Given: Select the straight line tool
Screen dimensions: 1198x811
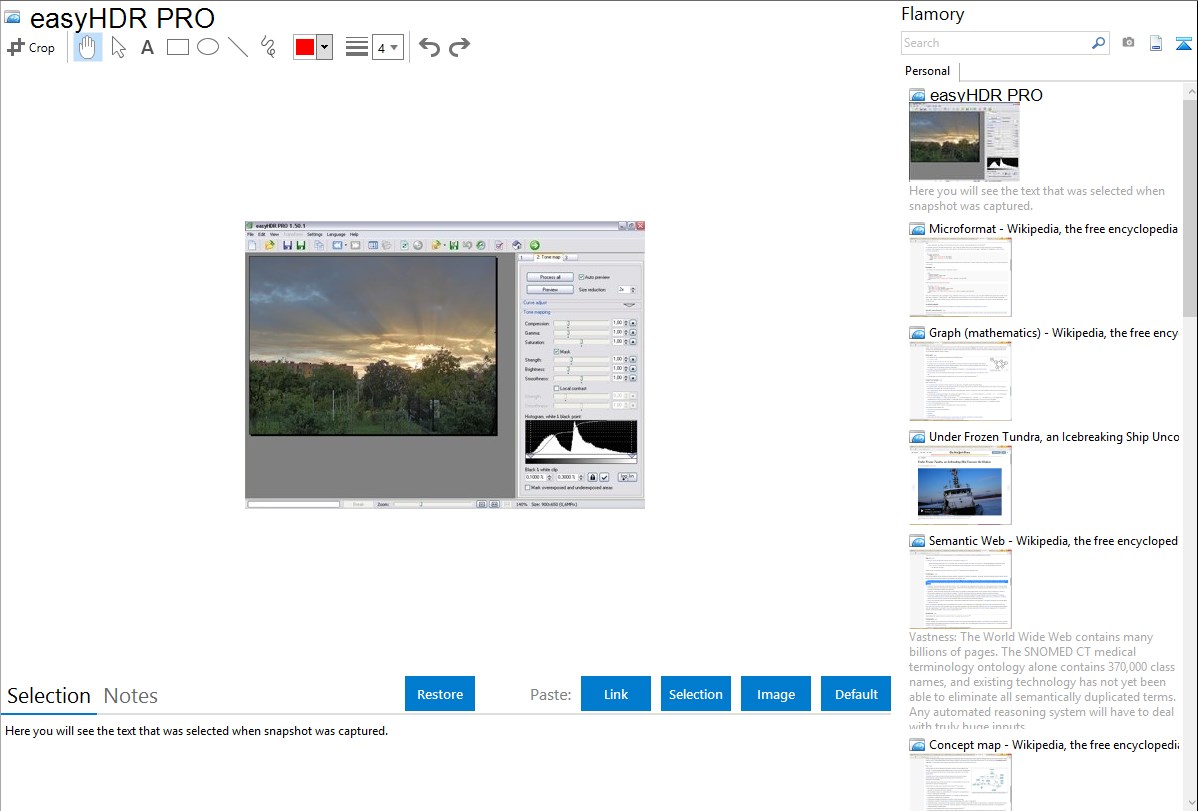Looking at the screenshot, I should (238, 47).
